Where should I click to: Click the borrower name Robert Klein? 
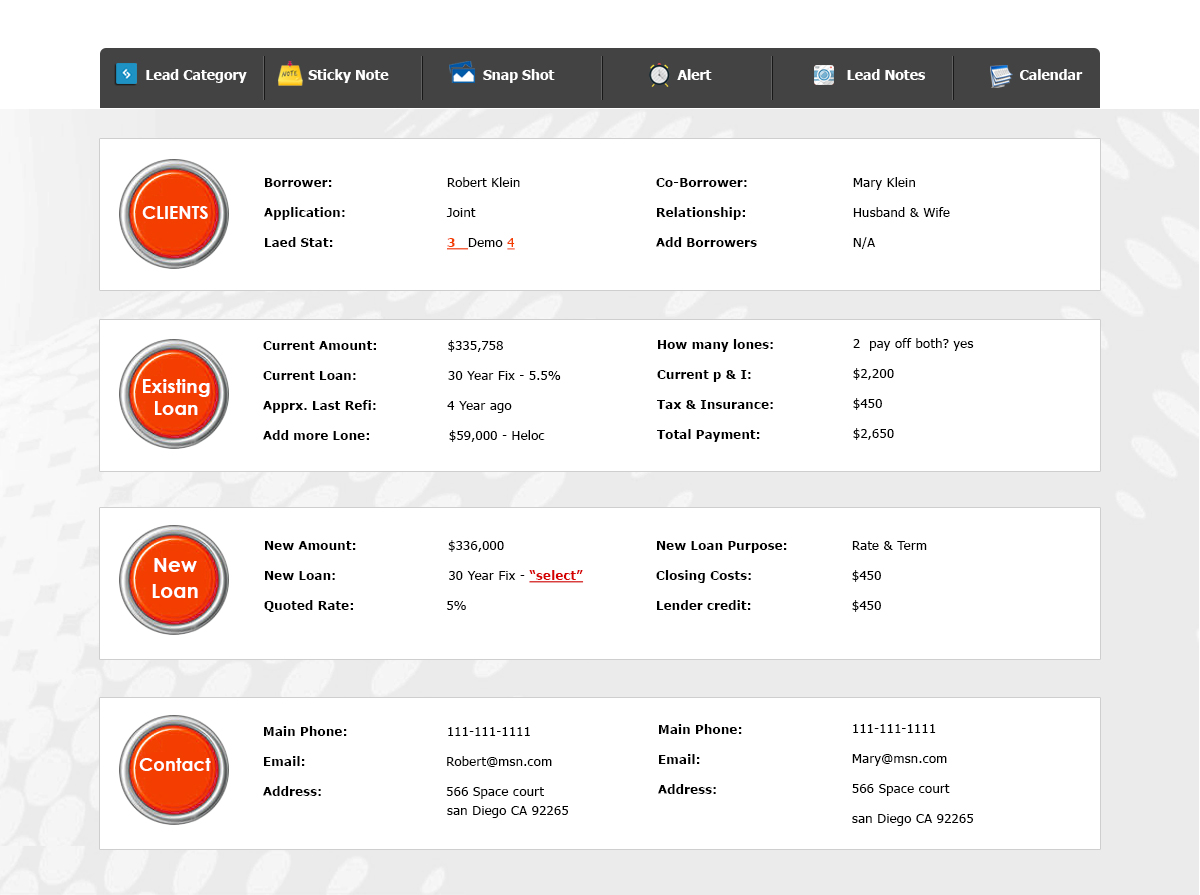pos(483,183)
